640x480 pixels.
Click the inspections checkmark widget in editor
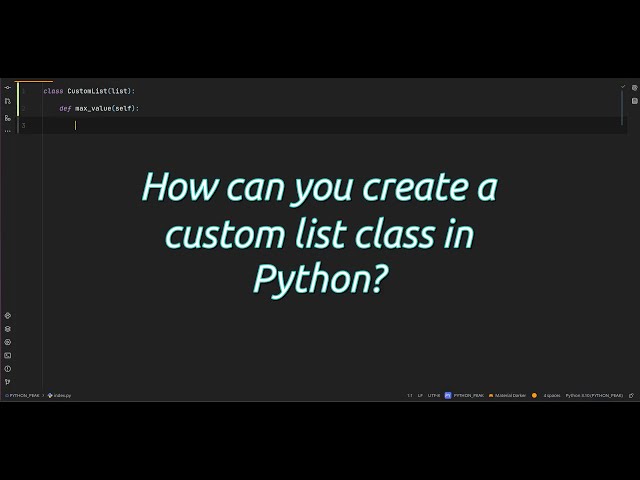[623, 87]
